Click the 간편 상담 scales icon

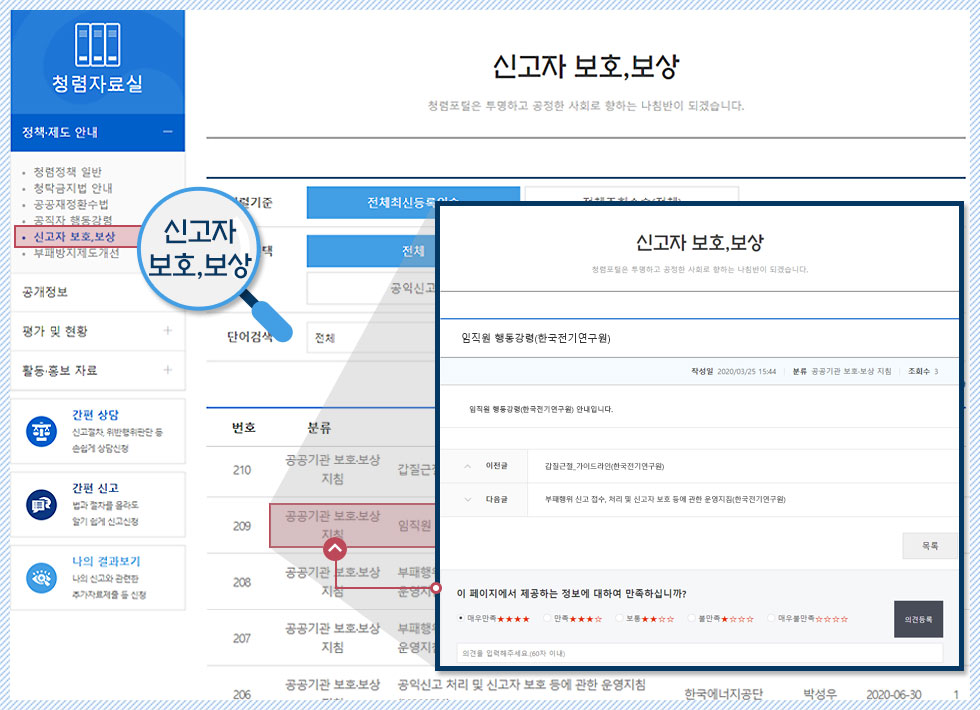(x=41, y=431)
